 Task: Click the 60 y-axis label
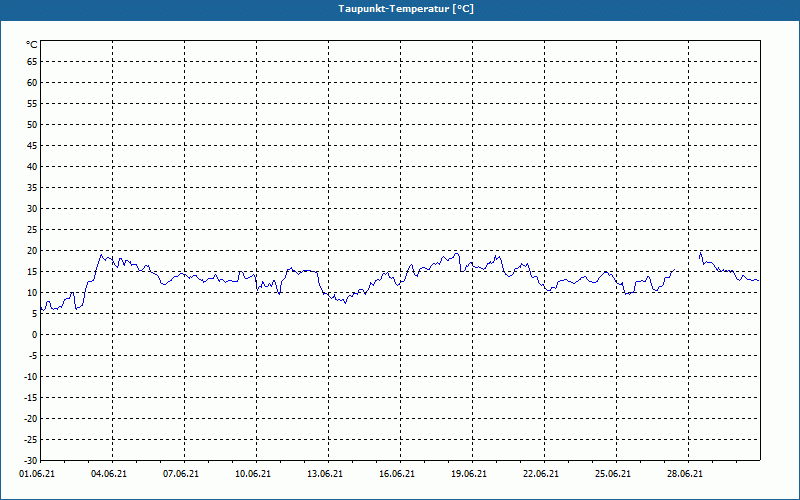coord(32,83)
